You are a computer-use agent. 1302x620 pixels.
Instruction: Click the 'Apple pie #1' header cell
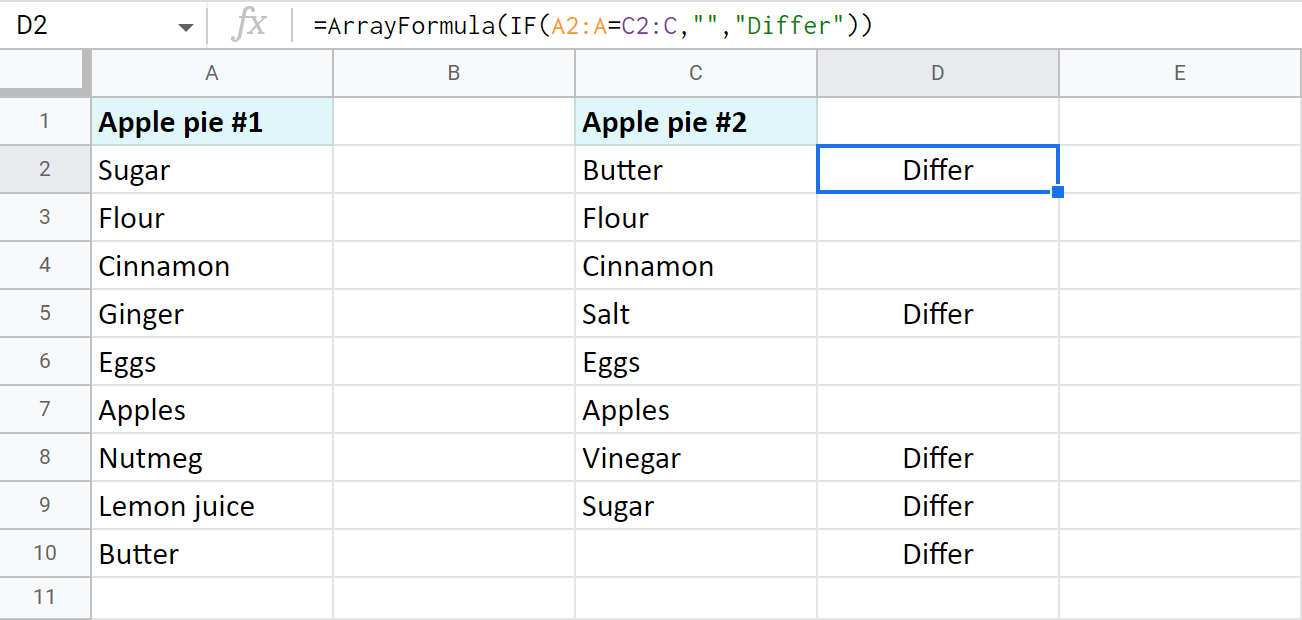(x=212, y=122)
